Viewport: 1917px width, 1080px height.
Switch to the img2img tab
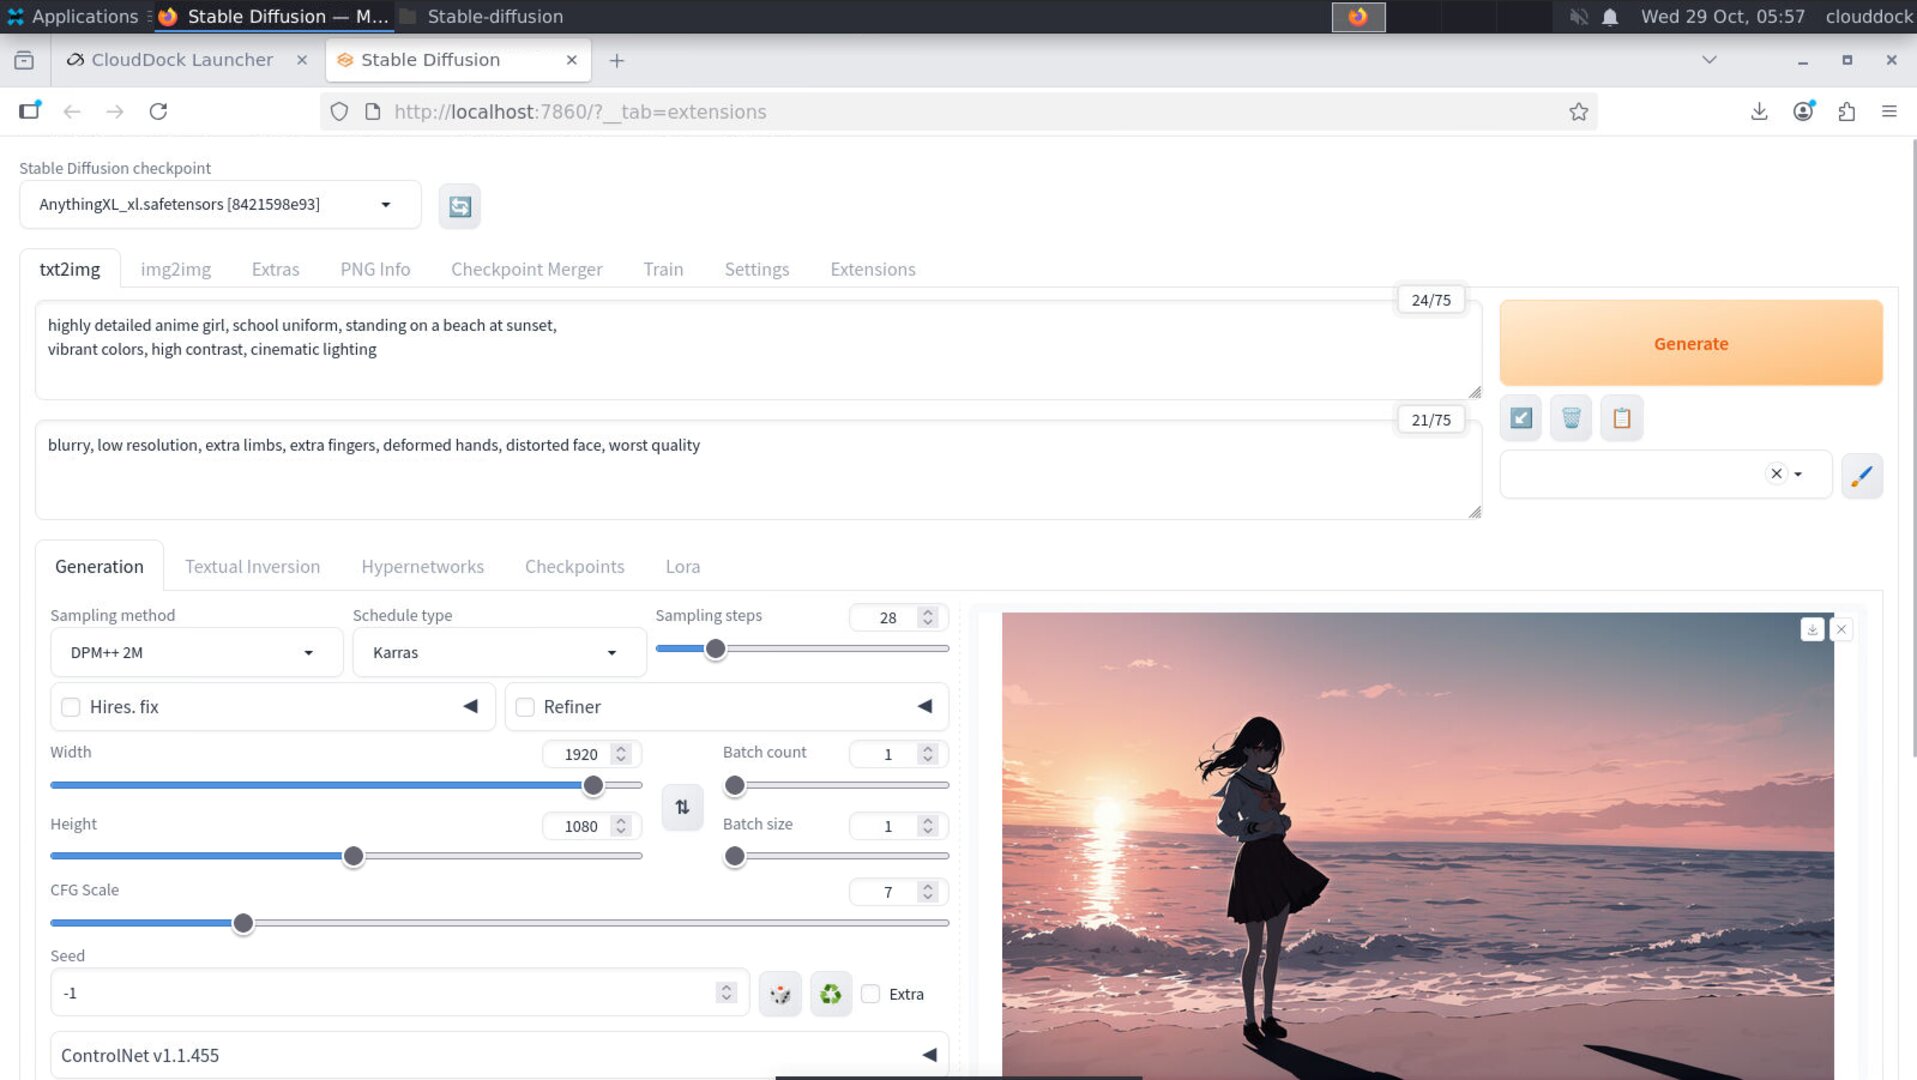(176, 269)
